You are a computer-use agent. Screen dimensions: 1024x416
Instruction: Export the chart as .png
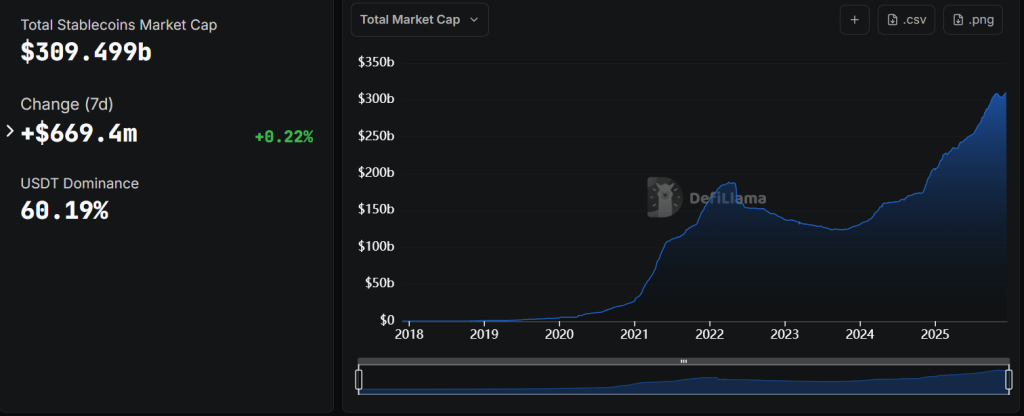coord(972,20)
